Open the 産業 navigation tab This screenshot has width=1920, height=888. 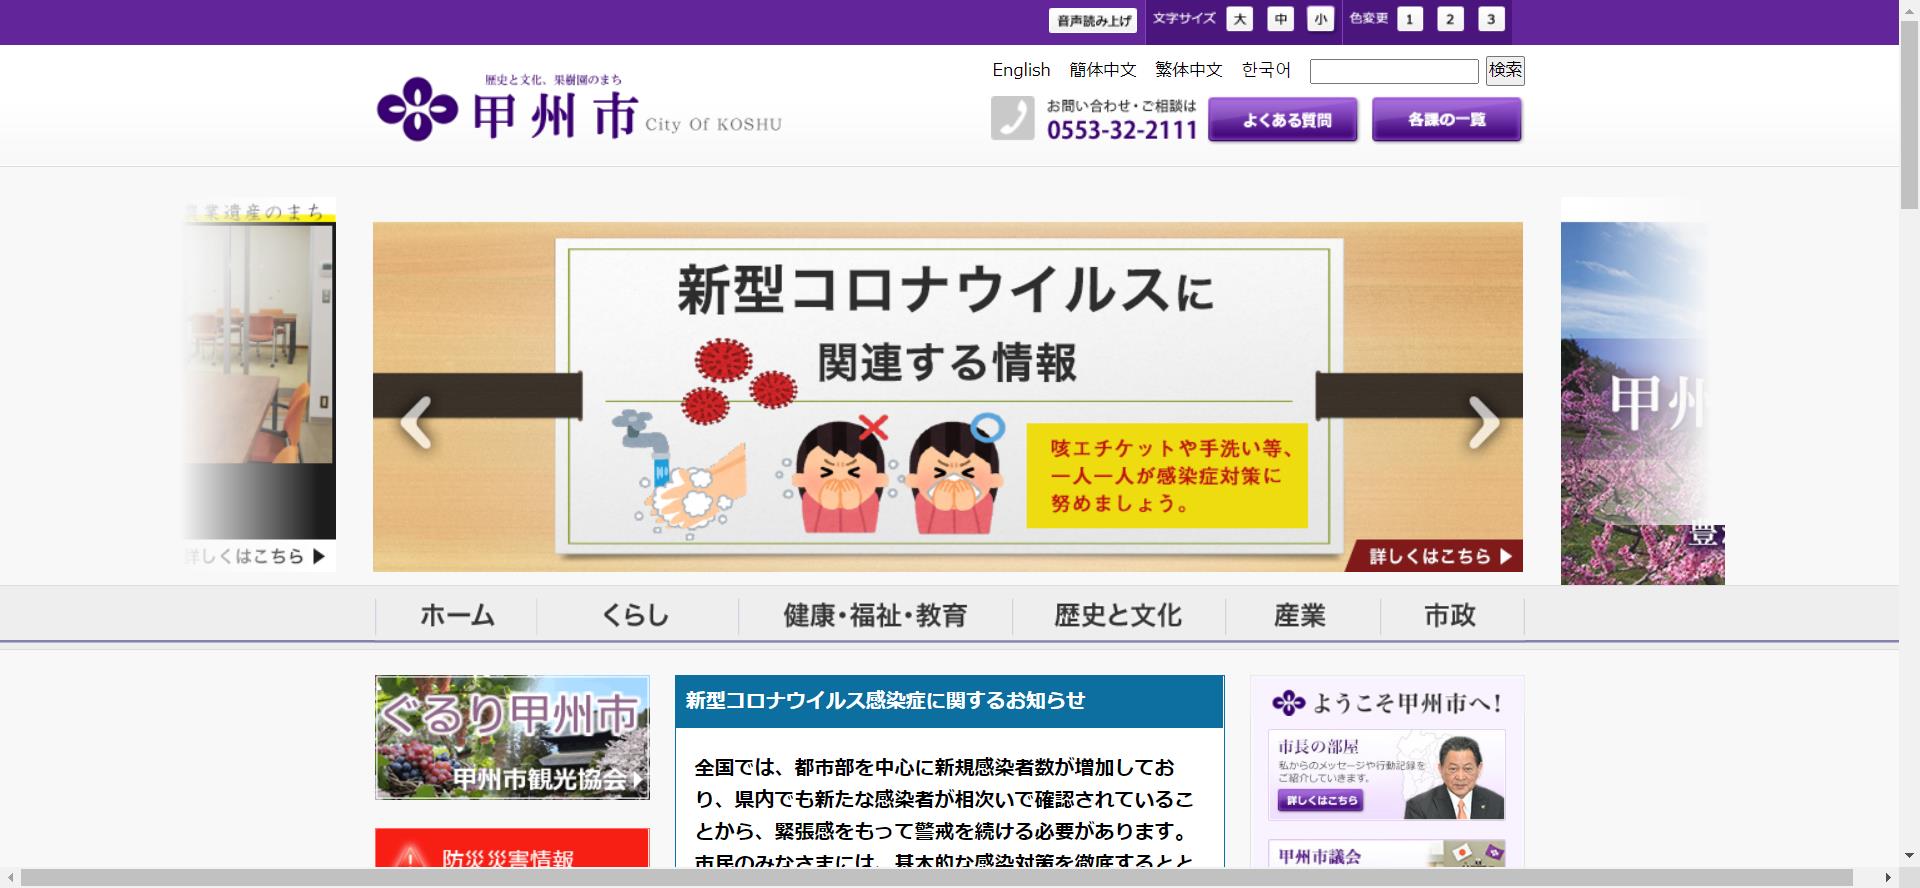click(x=1302, y=616)
